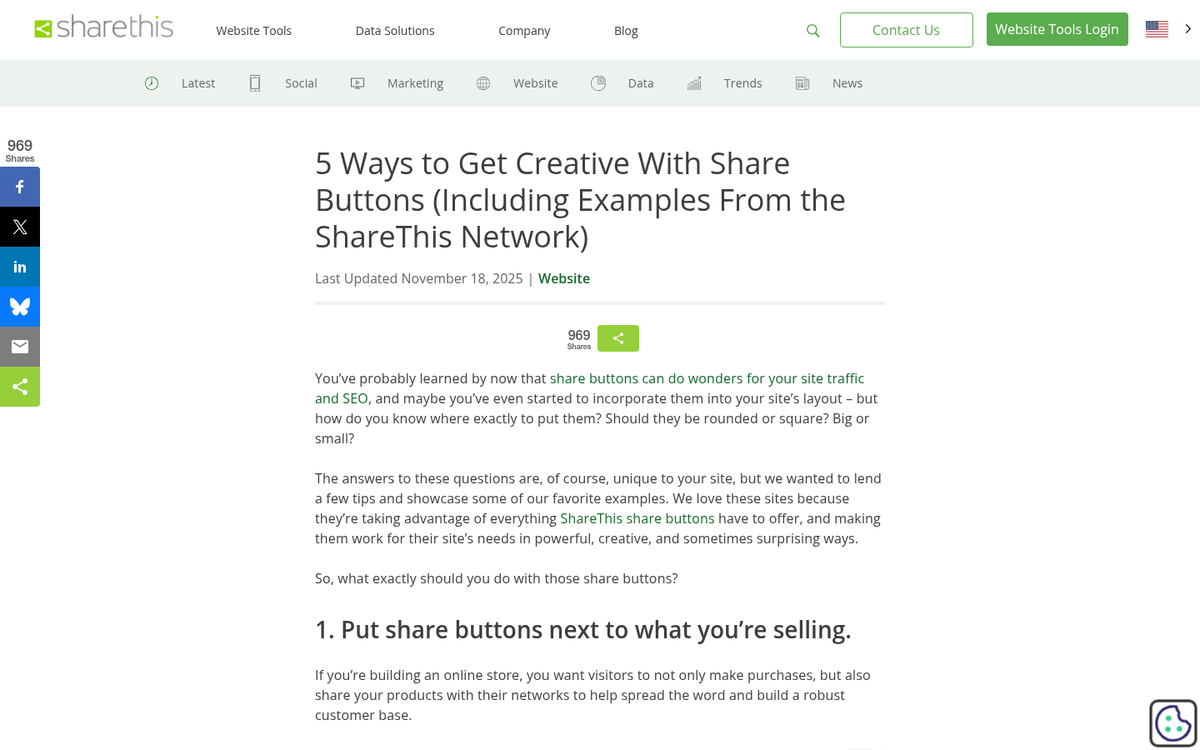The height and width of the screenshot is (750, 1200).
Task: Share the article via email
Action: (20, 346)
